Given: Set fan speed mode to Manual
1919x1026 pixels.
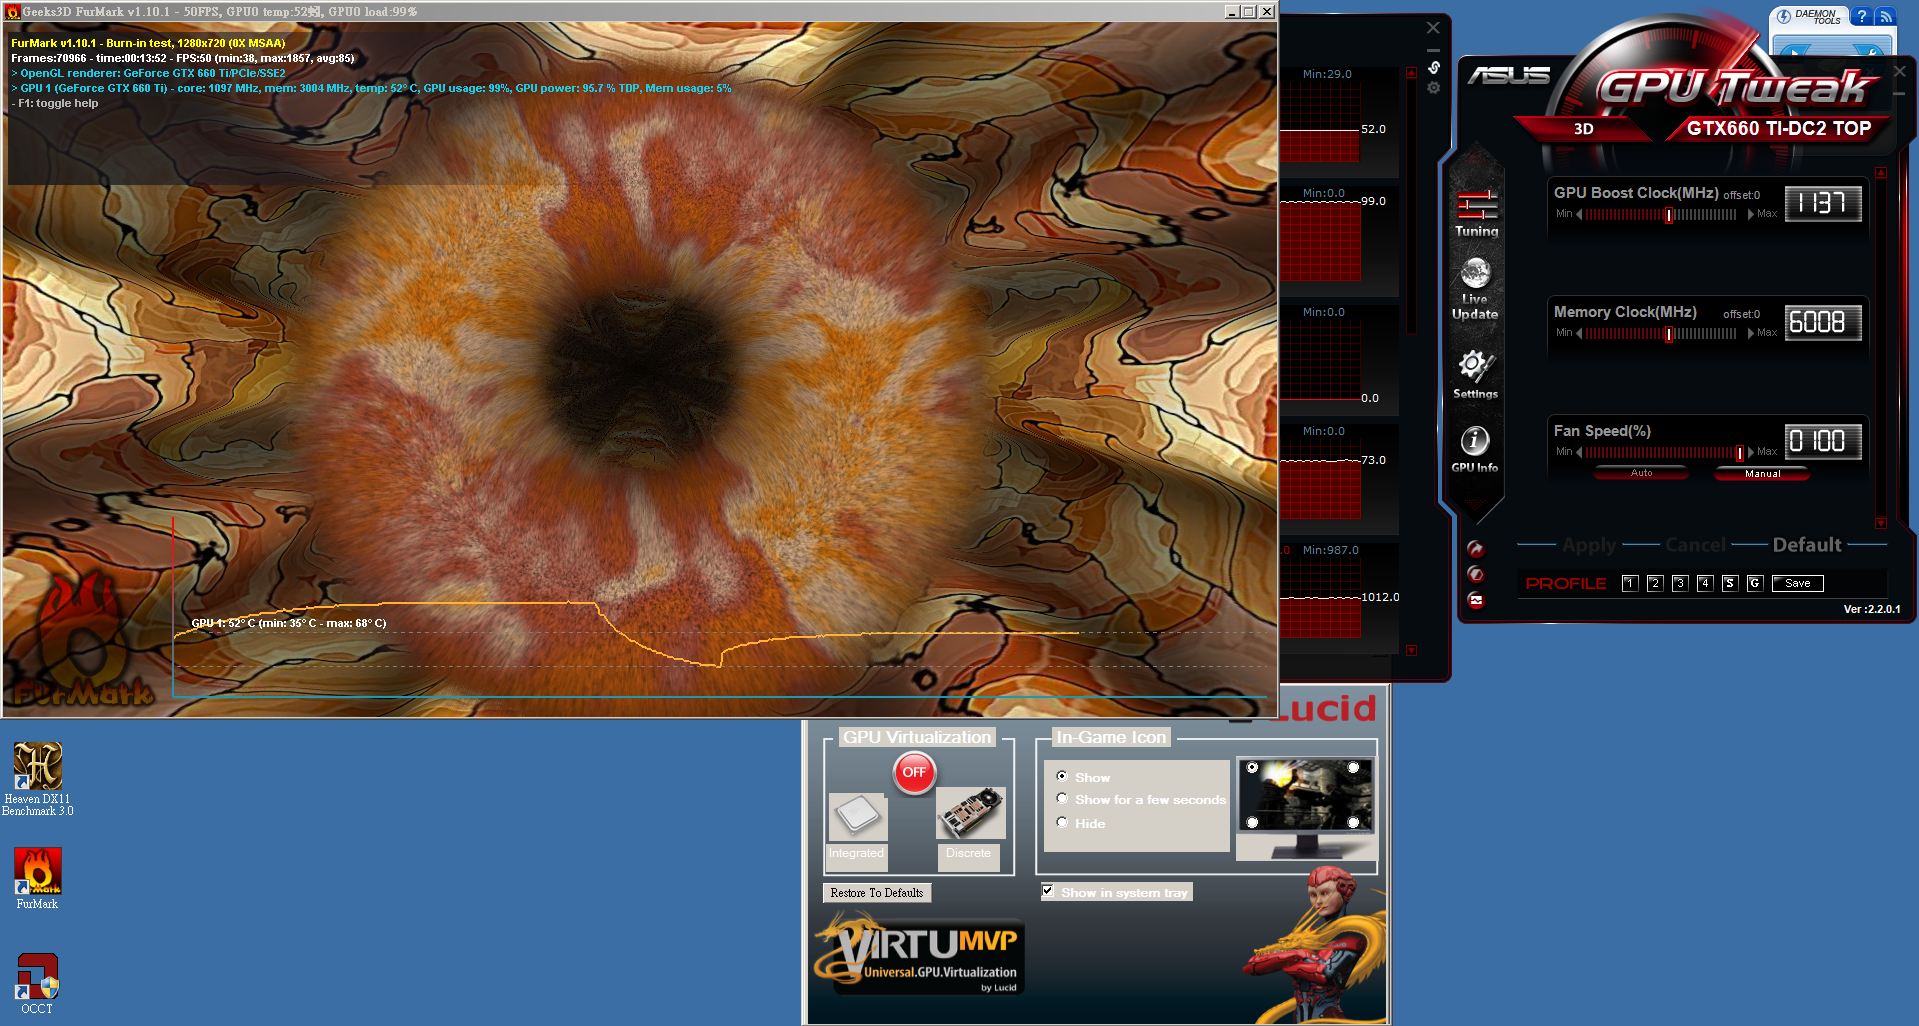Looking at the screenshot, I should tap(1762, 473).
